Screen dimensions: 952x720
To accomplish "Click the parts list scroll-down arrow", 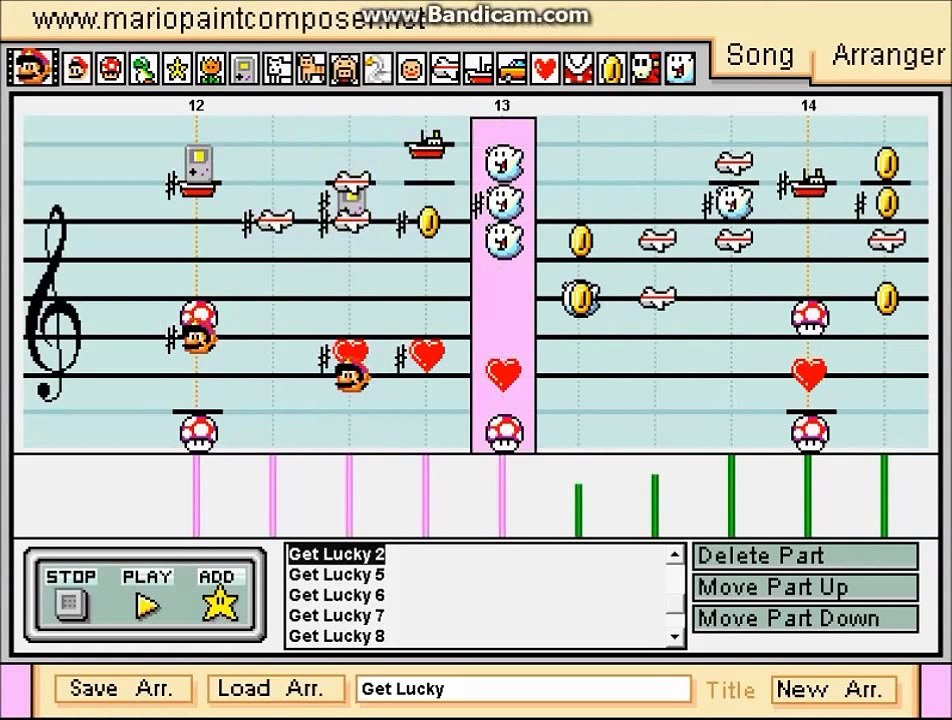I will pyautogui.click(x=675, y=637).
